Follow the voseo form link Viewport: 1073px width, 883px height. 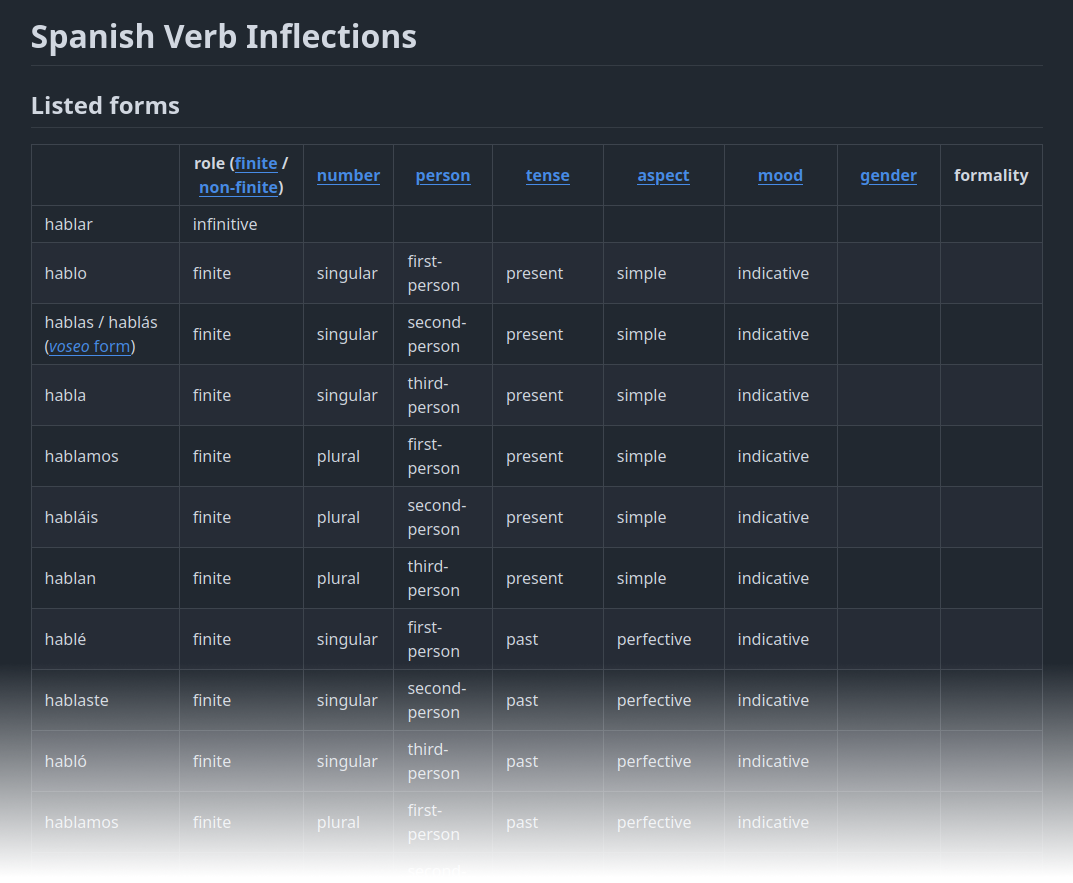[89, 346]
